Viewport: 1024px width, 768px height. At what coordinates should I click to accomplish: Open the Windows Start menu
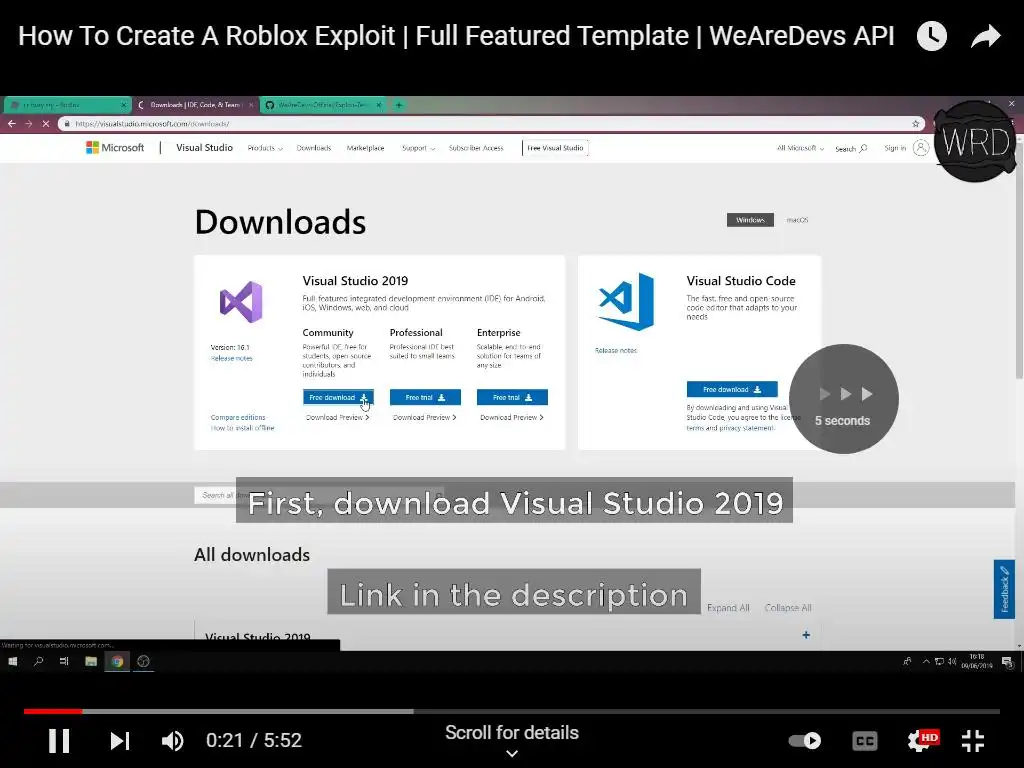tap(12, 662)
